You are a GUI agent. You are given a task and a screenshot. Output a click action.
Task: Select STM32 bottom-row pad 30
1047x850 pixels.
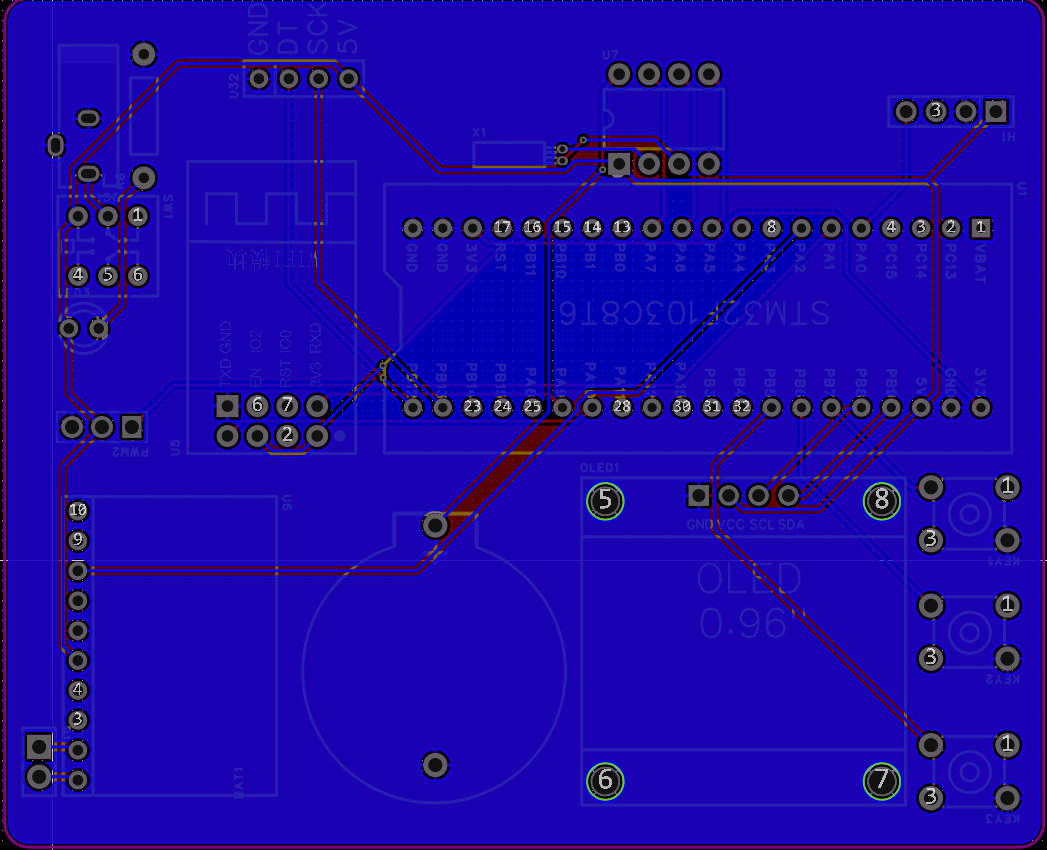(682, 407)
